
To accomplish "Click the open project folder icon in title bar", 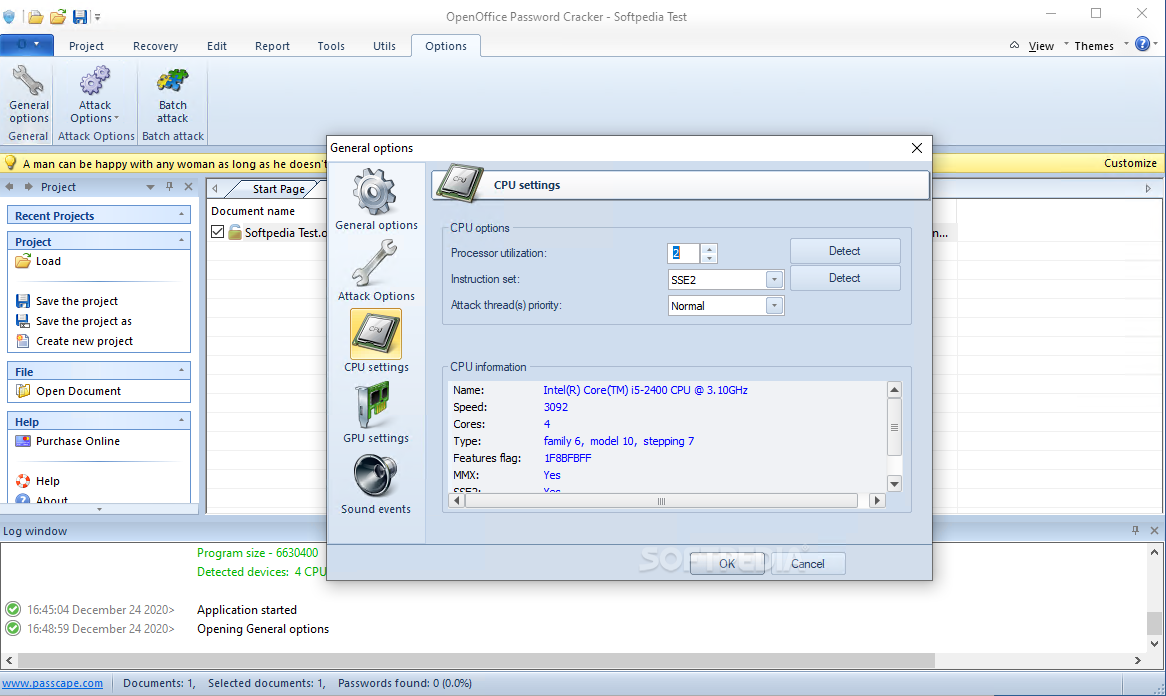I will click(57, 16).
